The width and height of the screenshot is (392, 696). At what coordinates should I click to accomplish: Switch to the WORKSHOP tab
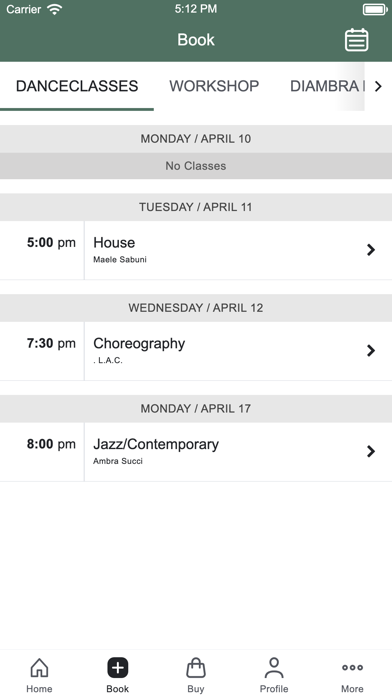click(214, 86)
